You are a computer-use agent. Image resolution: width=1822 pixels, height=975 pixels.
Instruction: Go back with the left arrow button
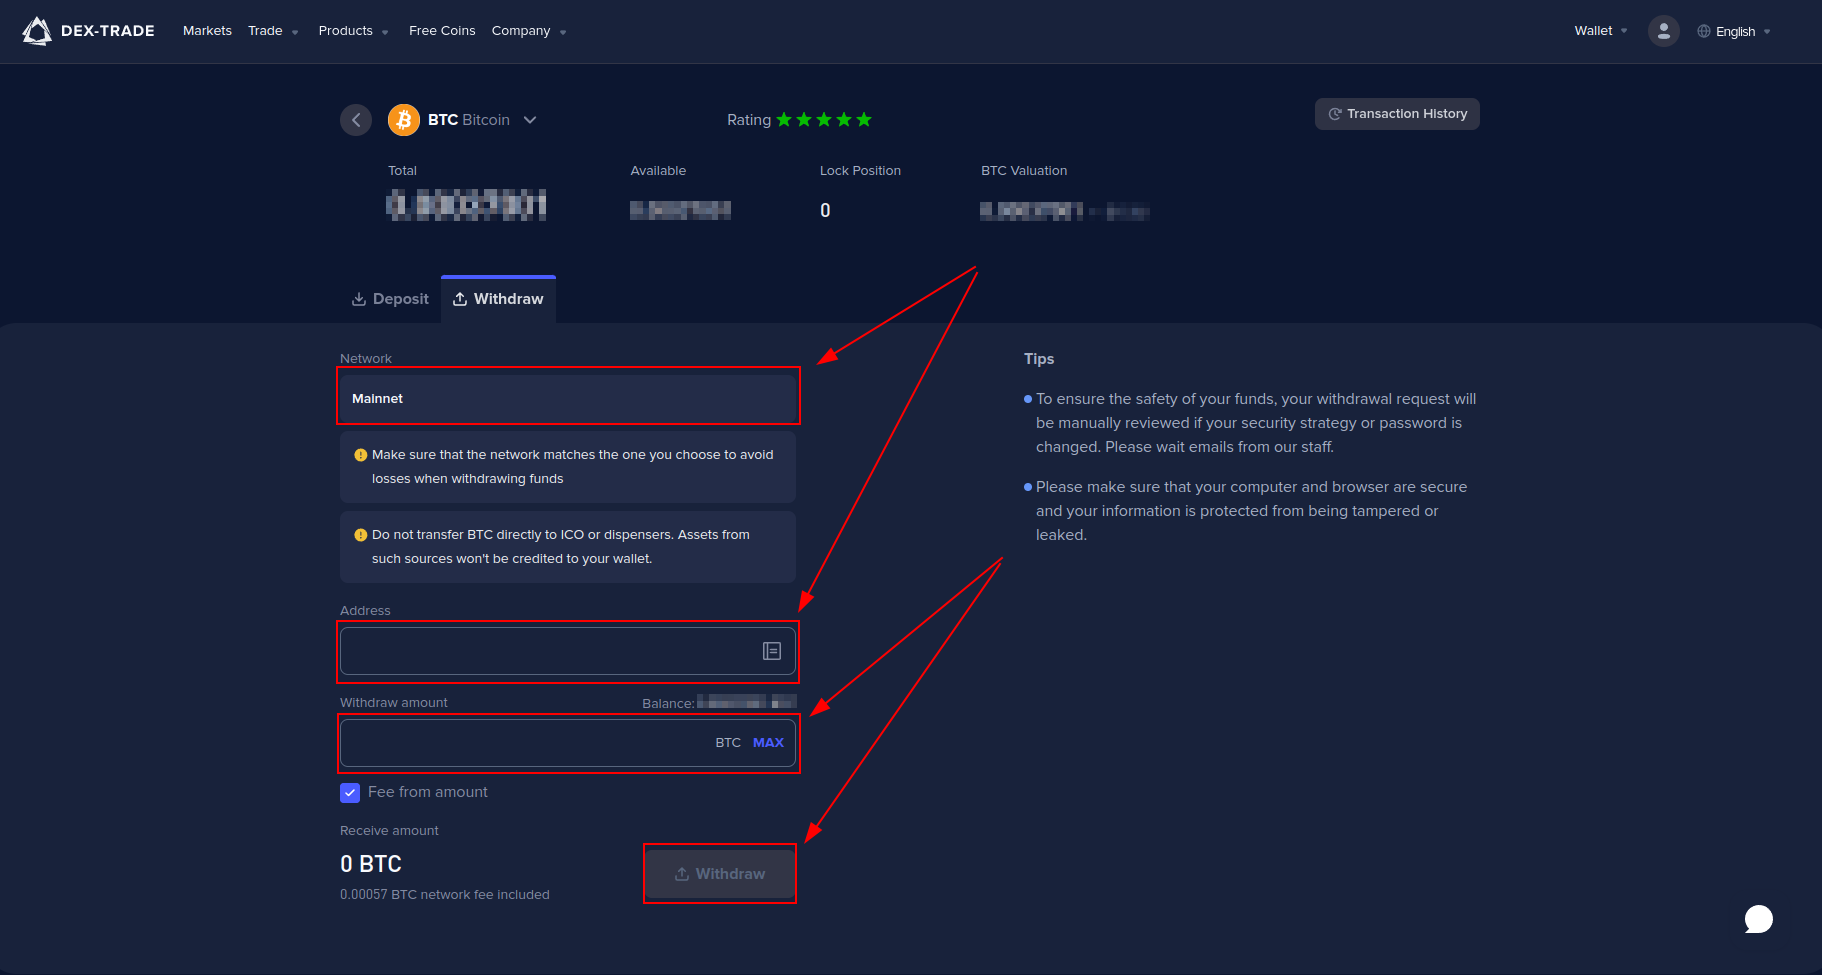[356, 120]
